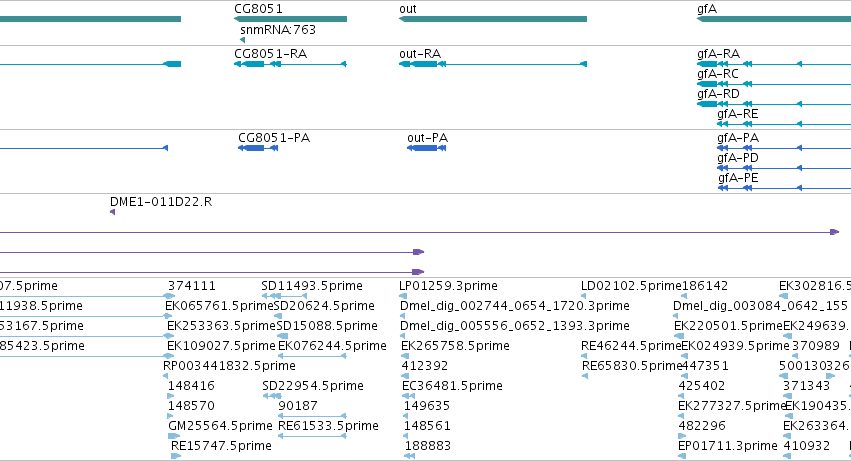Click the 148561 feature label
Viewport: 851px width, 461px height.
coord(428,427)
